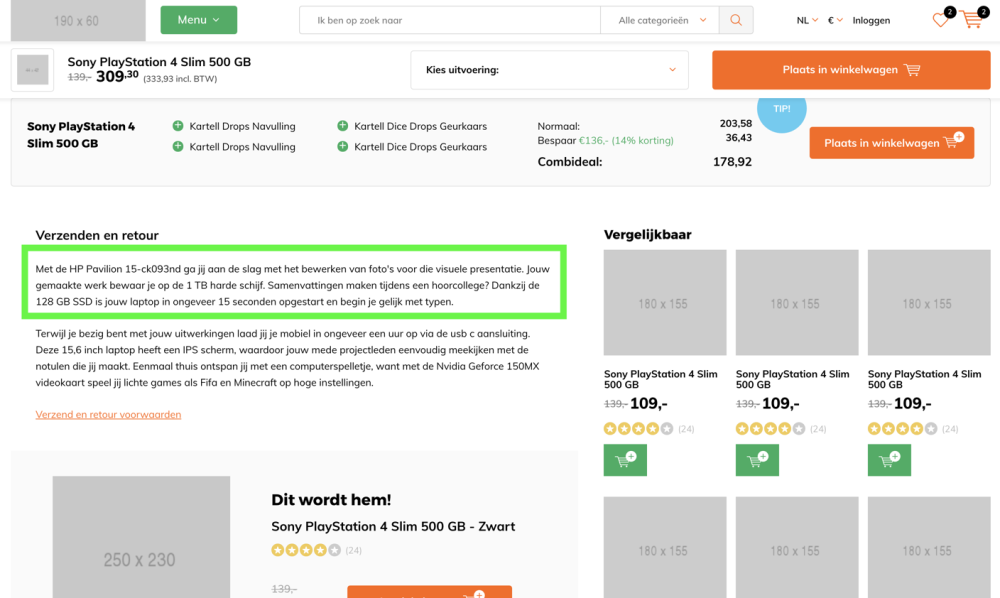Click first plus icon beside Kartell Drops Navulling

coord(178,126)
